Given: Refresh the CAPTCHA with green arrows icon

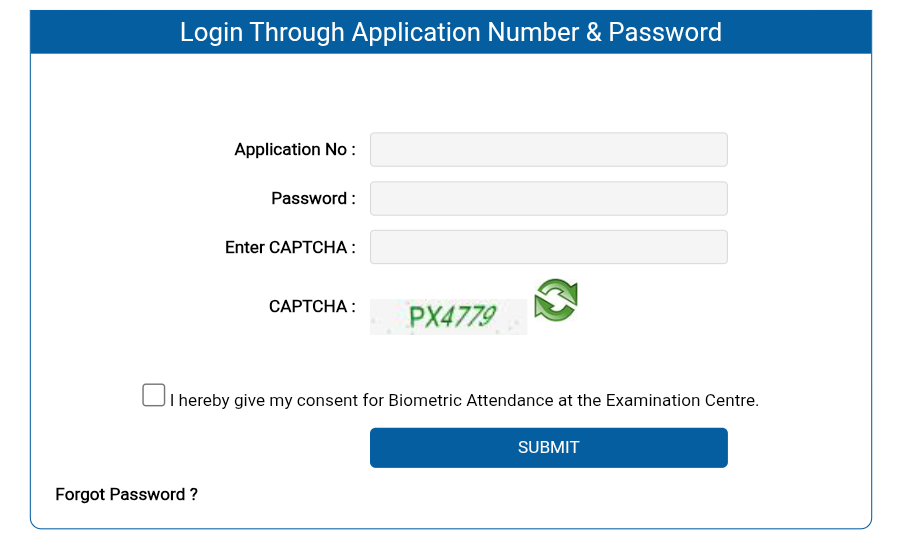Looking at the screenshot, I should pos(555,301).
